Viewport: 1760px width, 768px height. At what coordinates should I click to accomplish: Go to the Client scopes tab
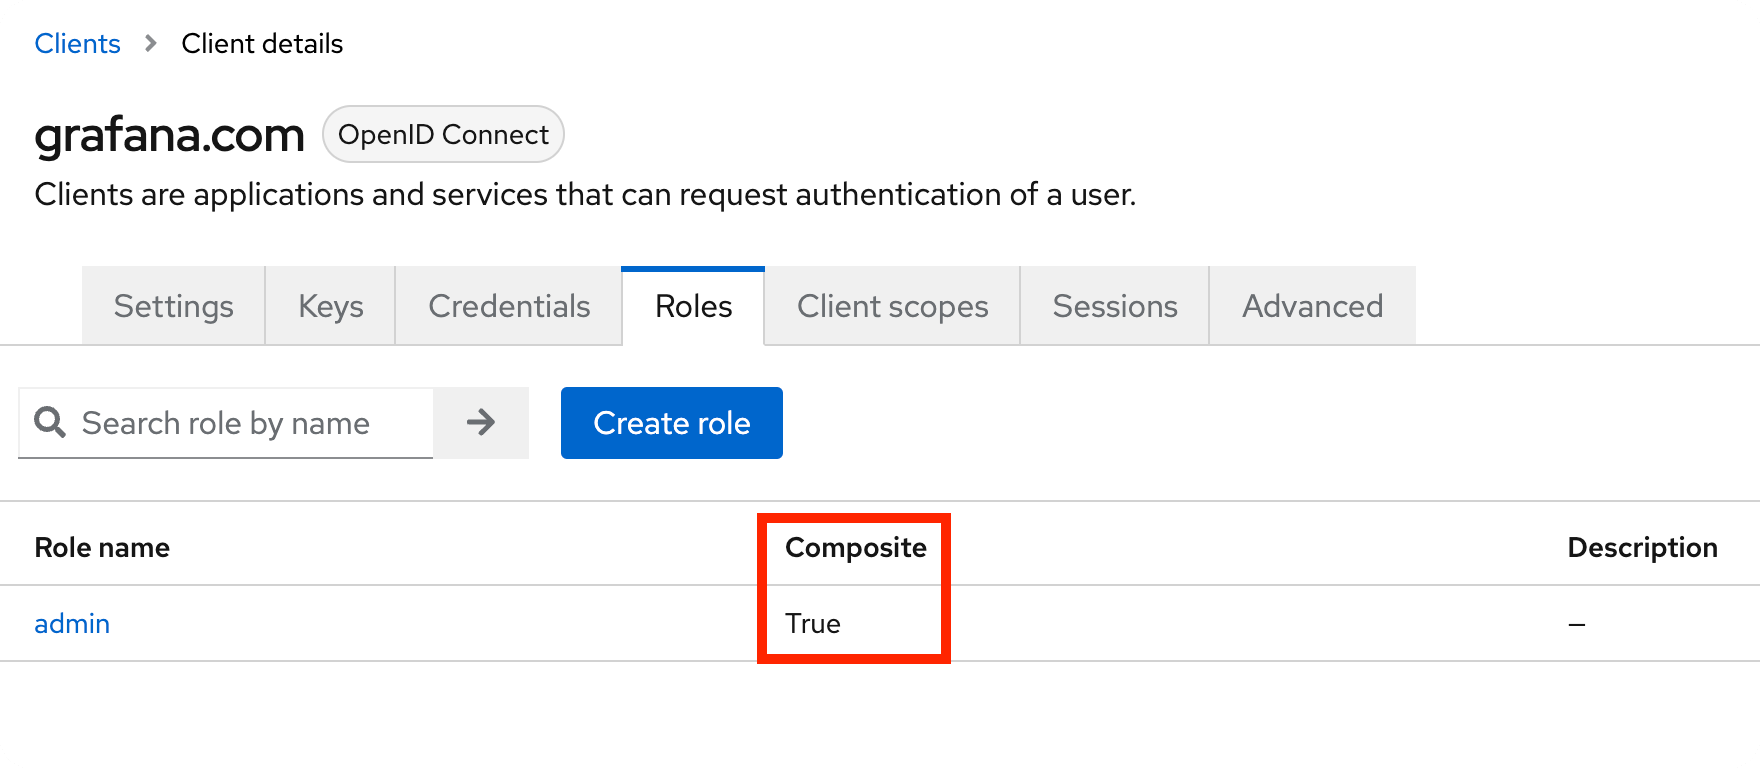(892, 306)
